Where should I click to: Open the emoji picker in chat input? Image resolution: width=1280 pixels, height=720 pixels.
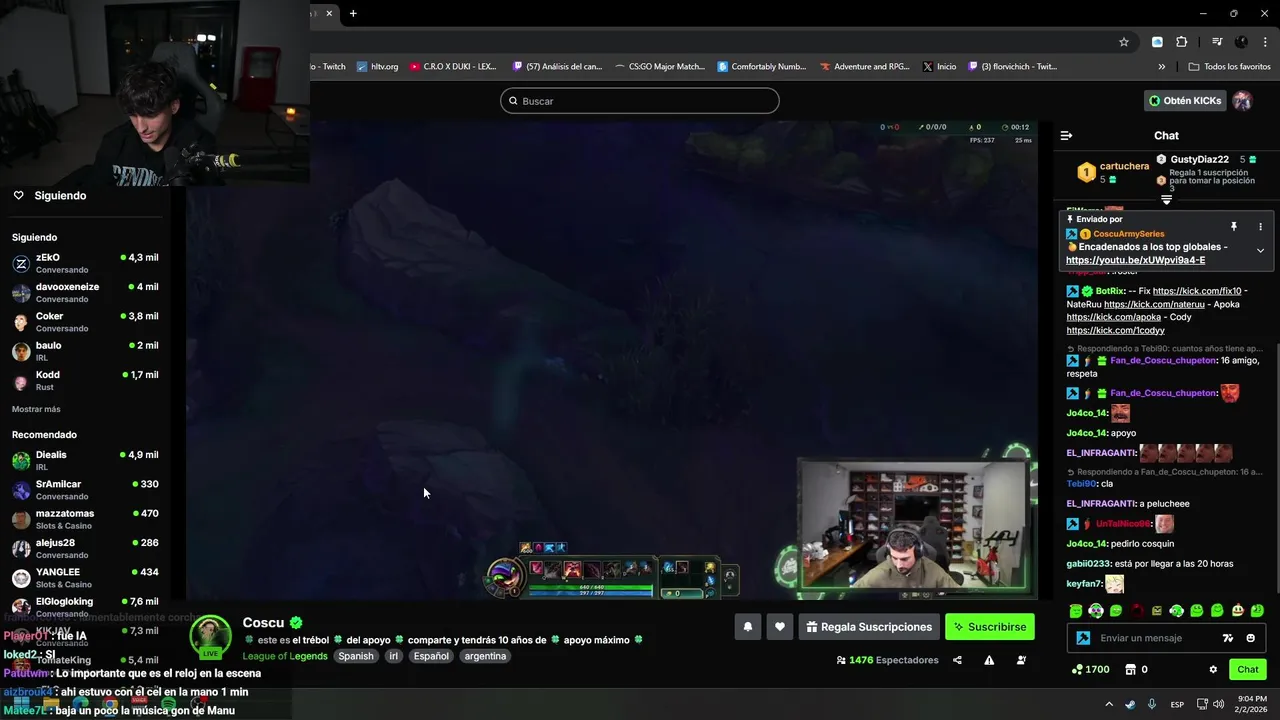(x=1250, y=638)
